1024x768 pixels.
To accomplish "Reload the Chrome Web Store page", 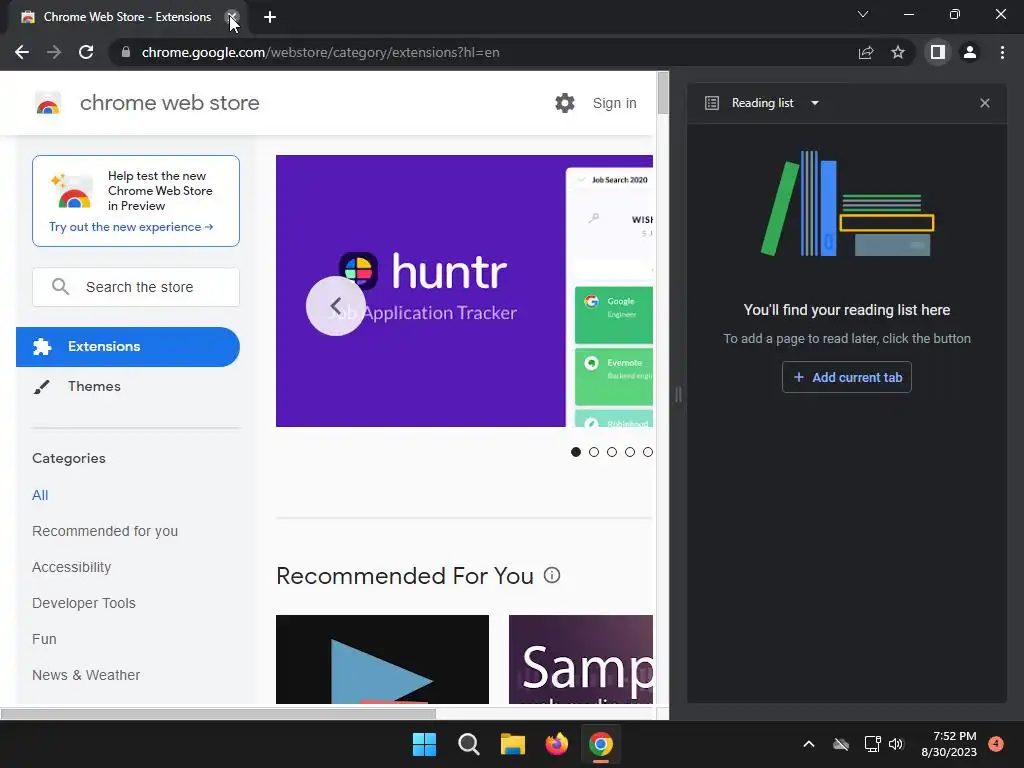I will 86,52.
